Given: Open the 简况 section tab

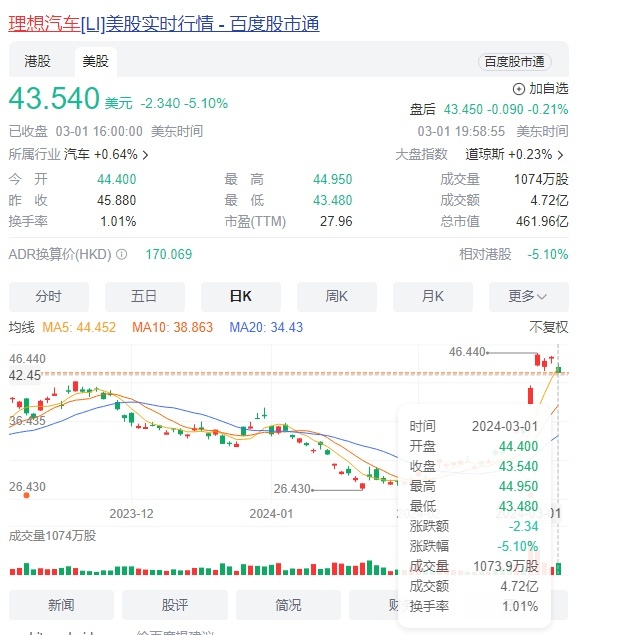Looking at the screenshot, I should tap(288, 605).
